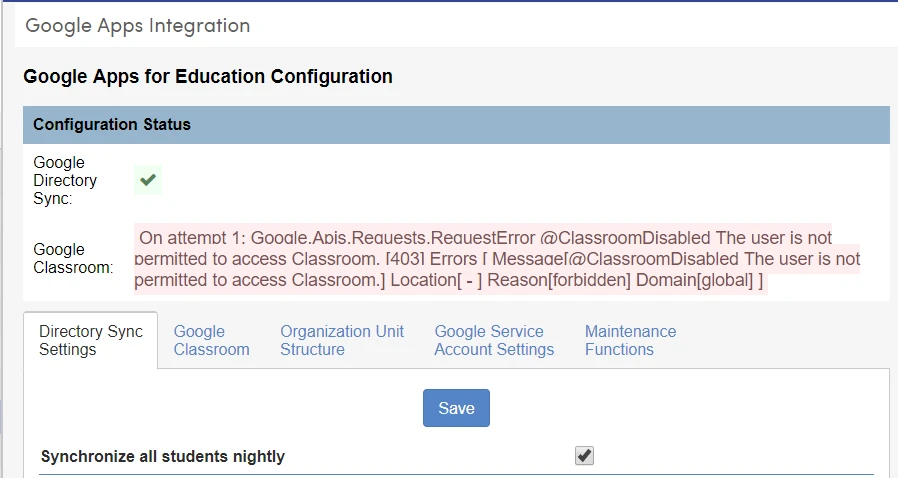Open Google Service Account Settings tab
898x478 pixels.
coord(494,340)
